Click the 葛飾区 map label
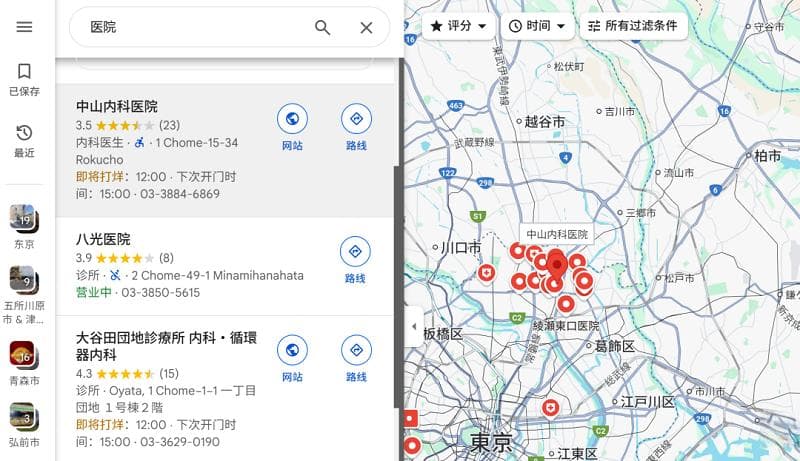 click(614, 346)
